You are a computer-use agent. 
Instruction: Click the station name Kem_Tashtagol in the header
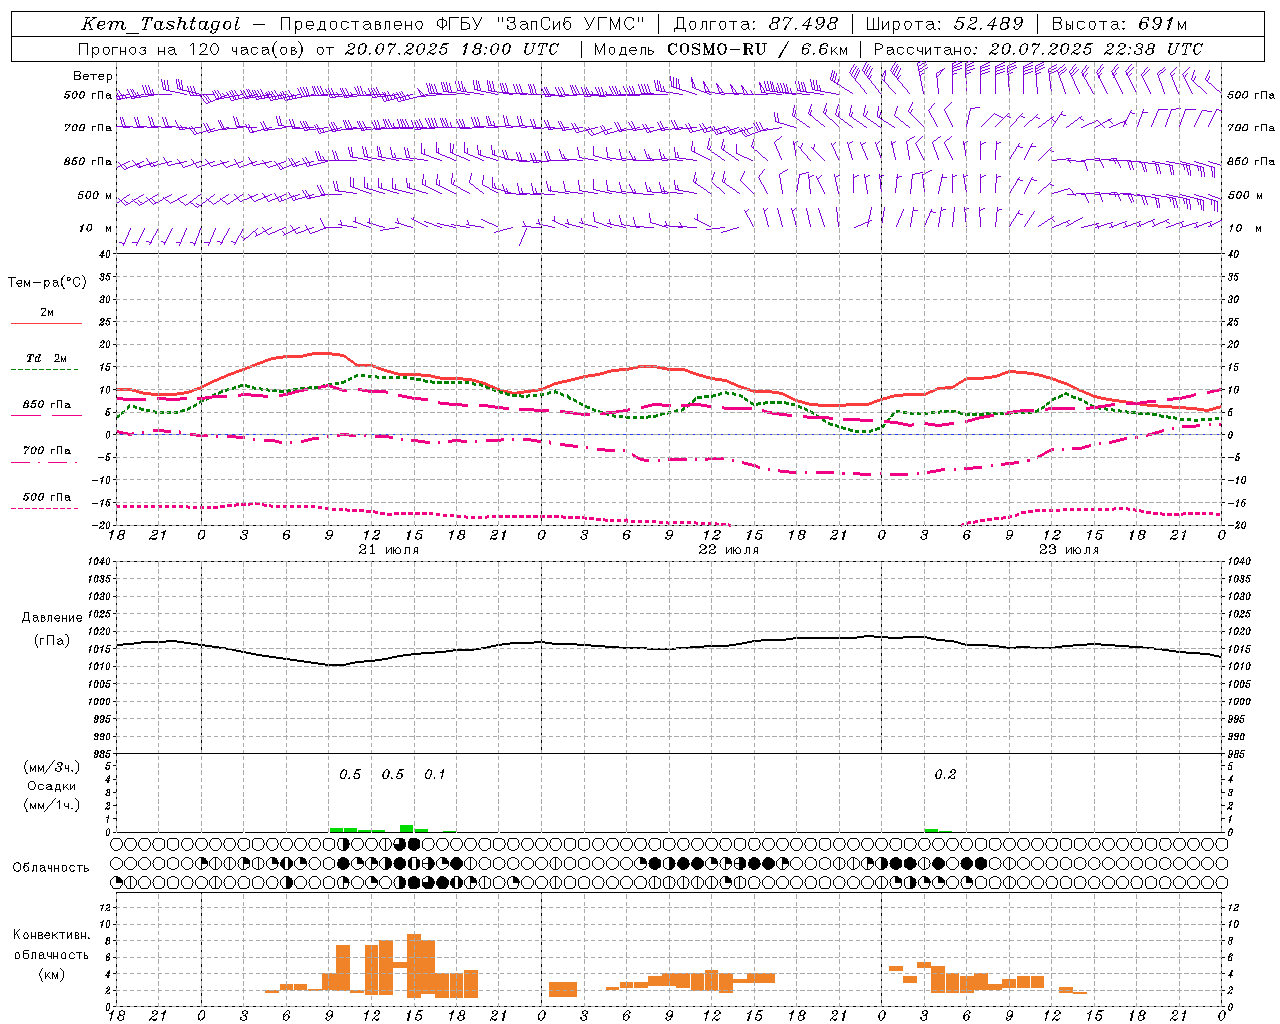coord(161,24)
